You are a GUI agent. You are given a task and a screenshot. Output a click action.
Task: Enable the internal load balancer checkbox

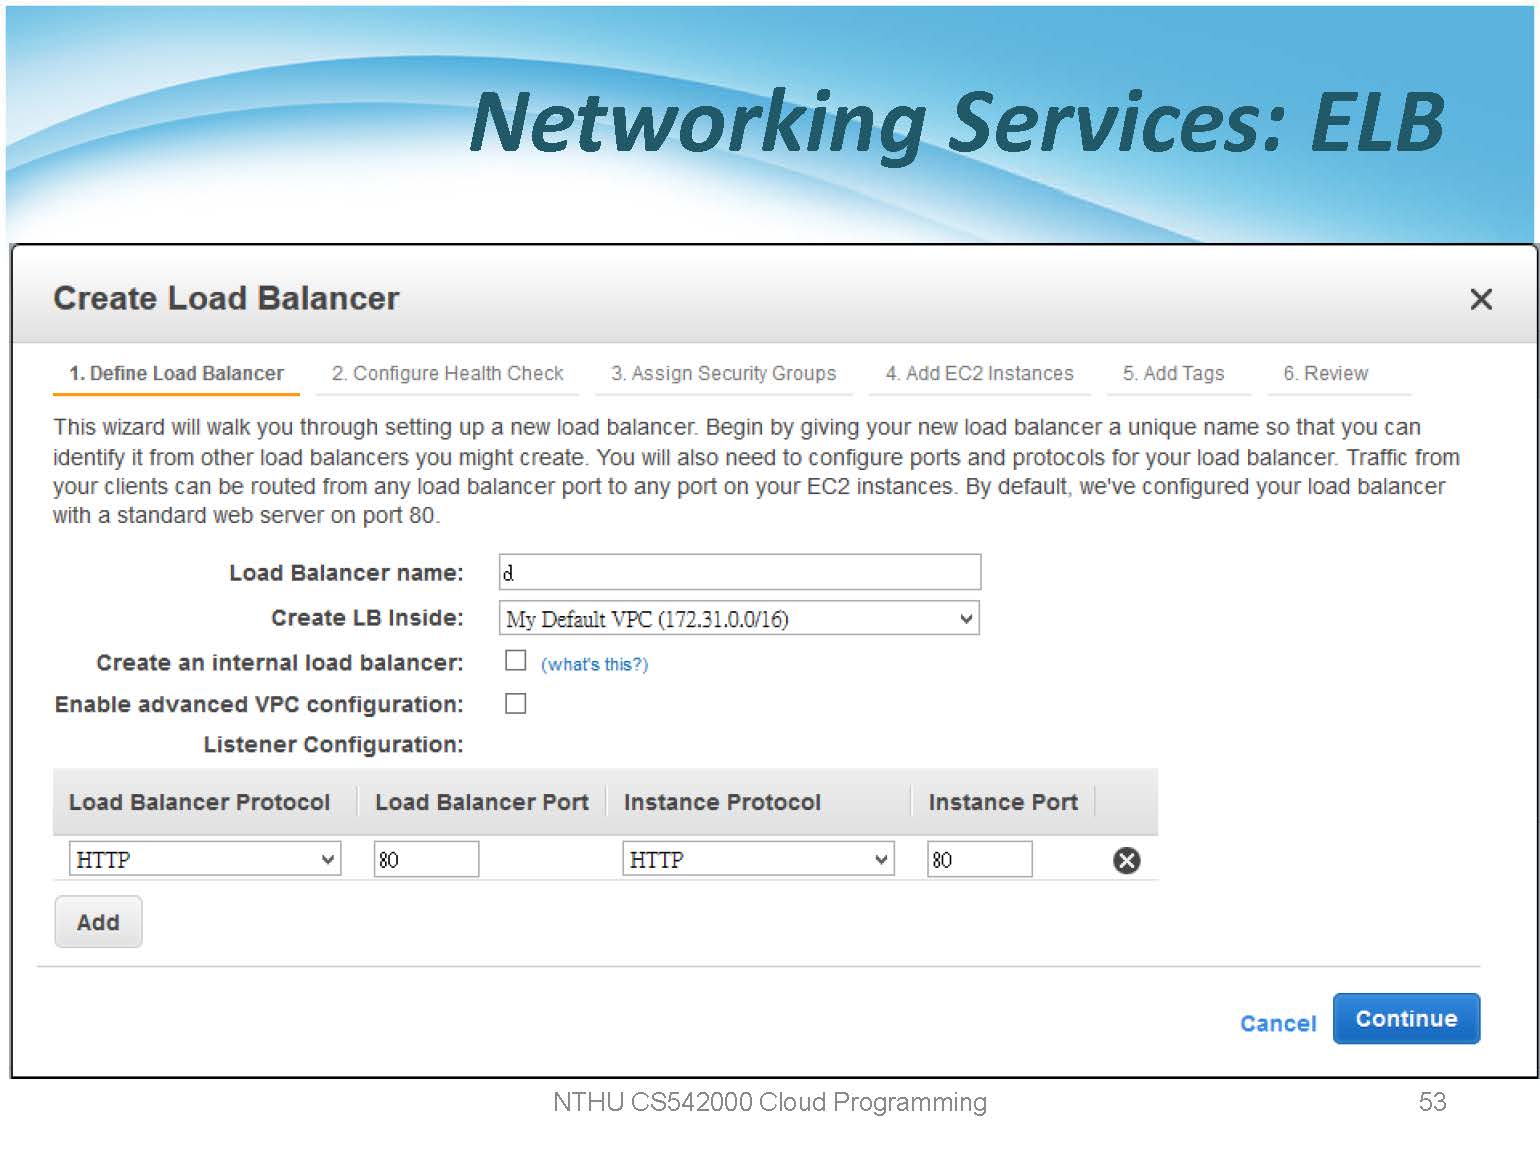click(515, 661)
